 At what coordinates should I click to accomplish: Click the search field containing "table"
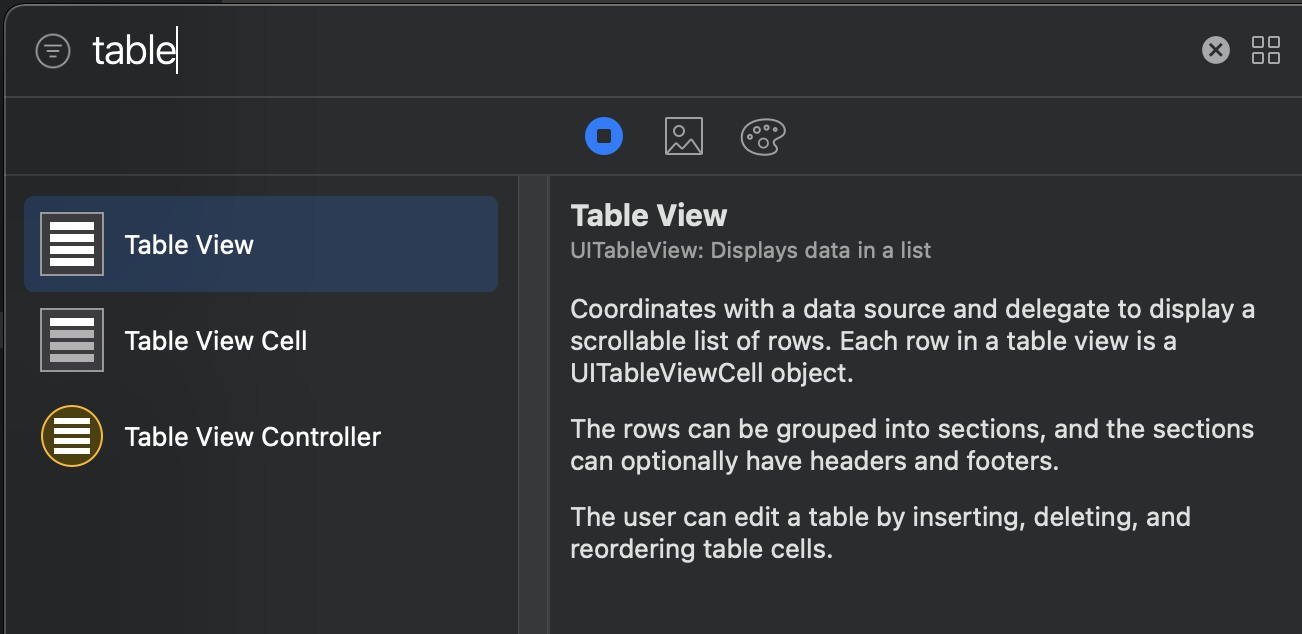[x=600, y=50]
